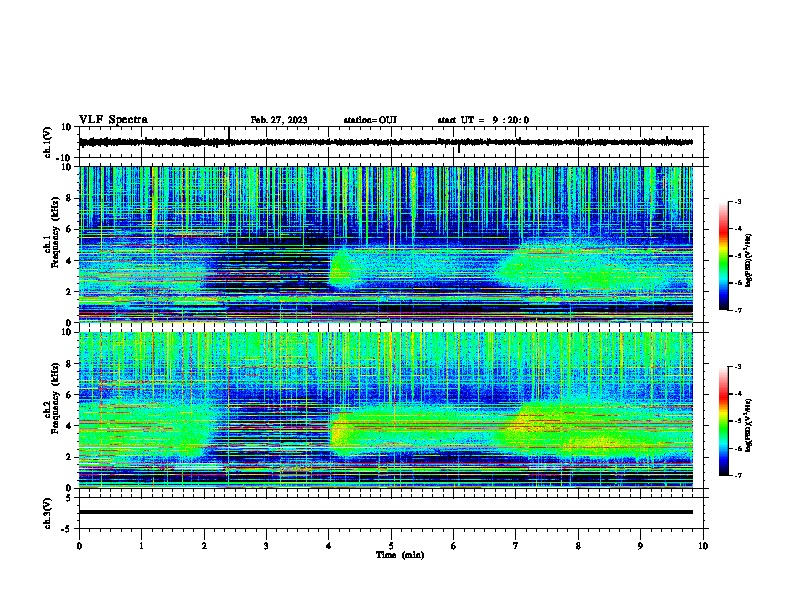Image resolution: width=792 pixels, height=612 pixels.
Task: Click the "-3" tick on the ch.1 colorbar
Action: tap(737, 202)
